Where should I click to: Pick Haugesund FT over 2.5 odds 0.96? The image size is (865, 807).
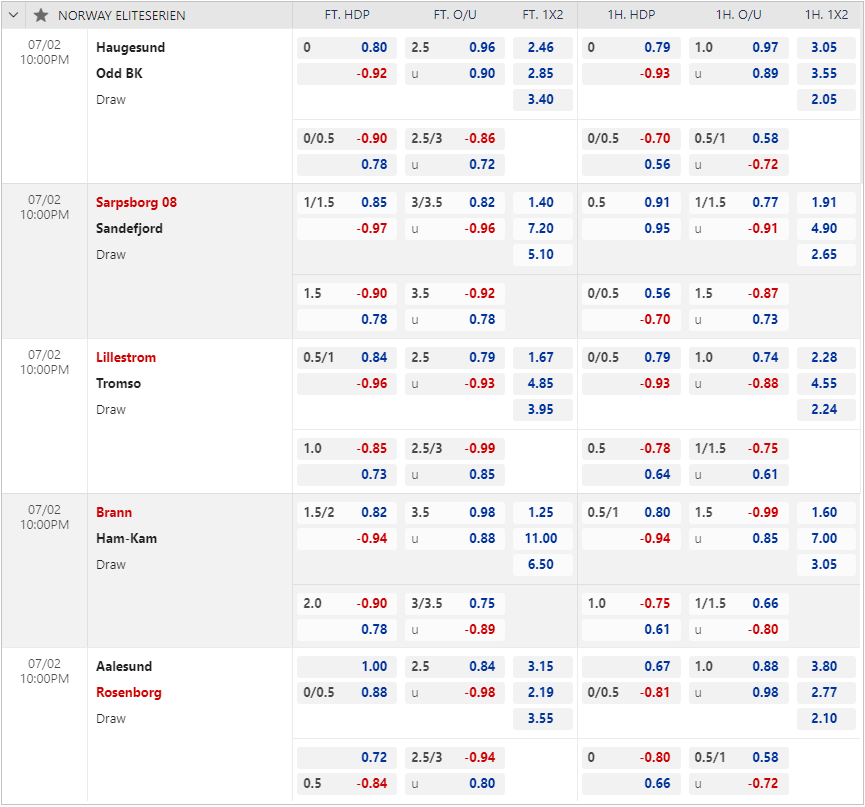pyautogui.click(x=455, y=47)
